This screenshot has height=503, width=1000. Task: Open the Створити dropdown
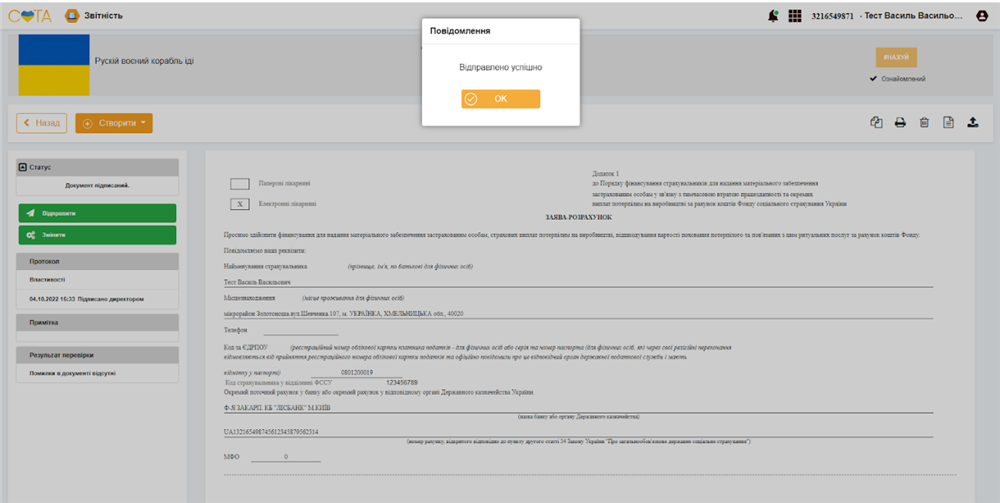114,123
